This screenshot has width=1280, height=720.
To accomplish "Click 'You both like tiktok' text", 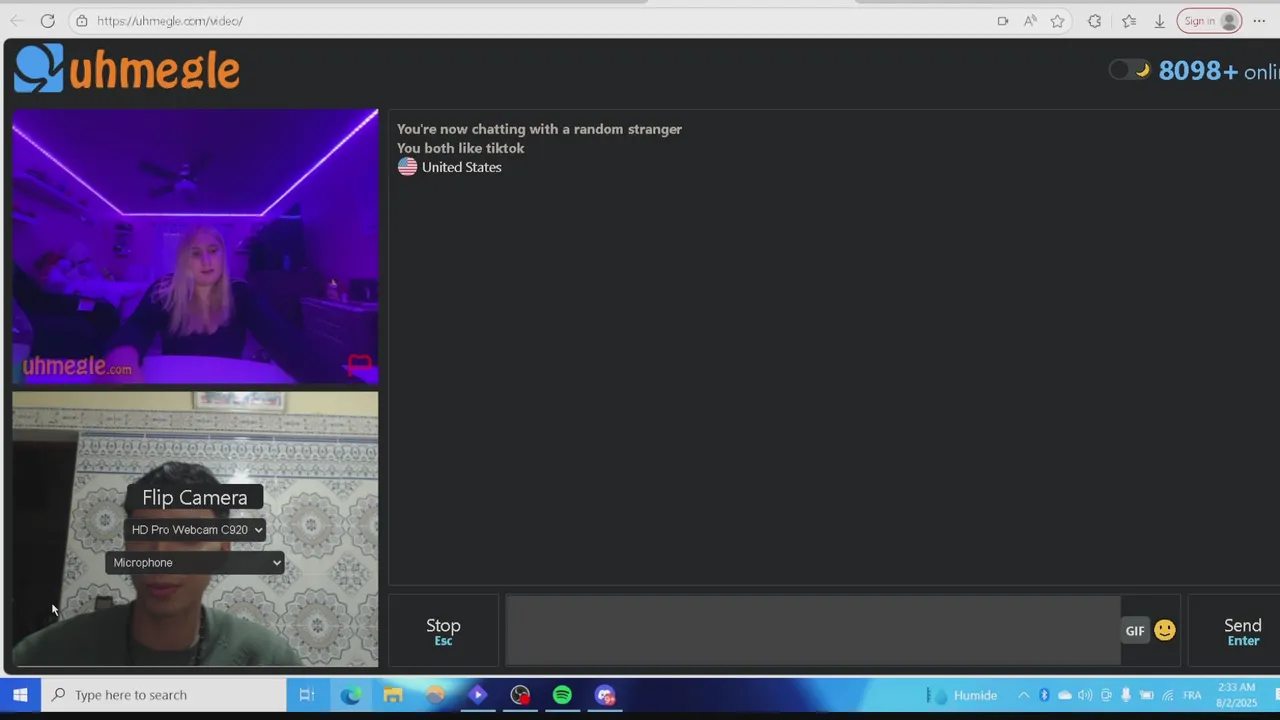I will [460, 148].
